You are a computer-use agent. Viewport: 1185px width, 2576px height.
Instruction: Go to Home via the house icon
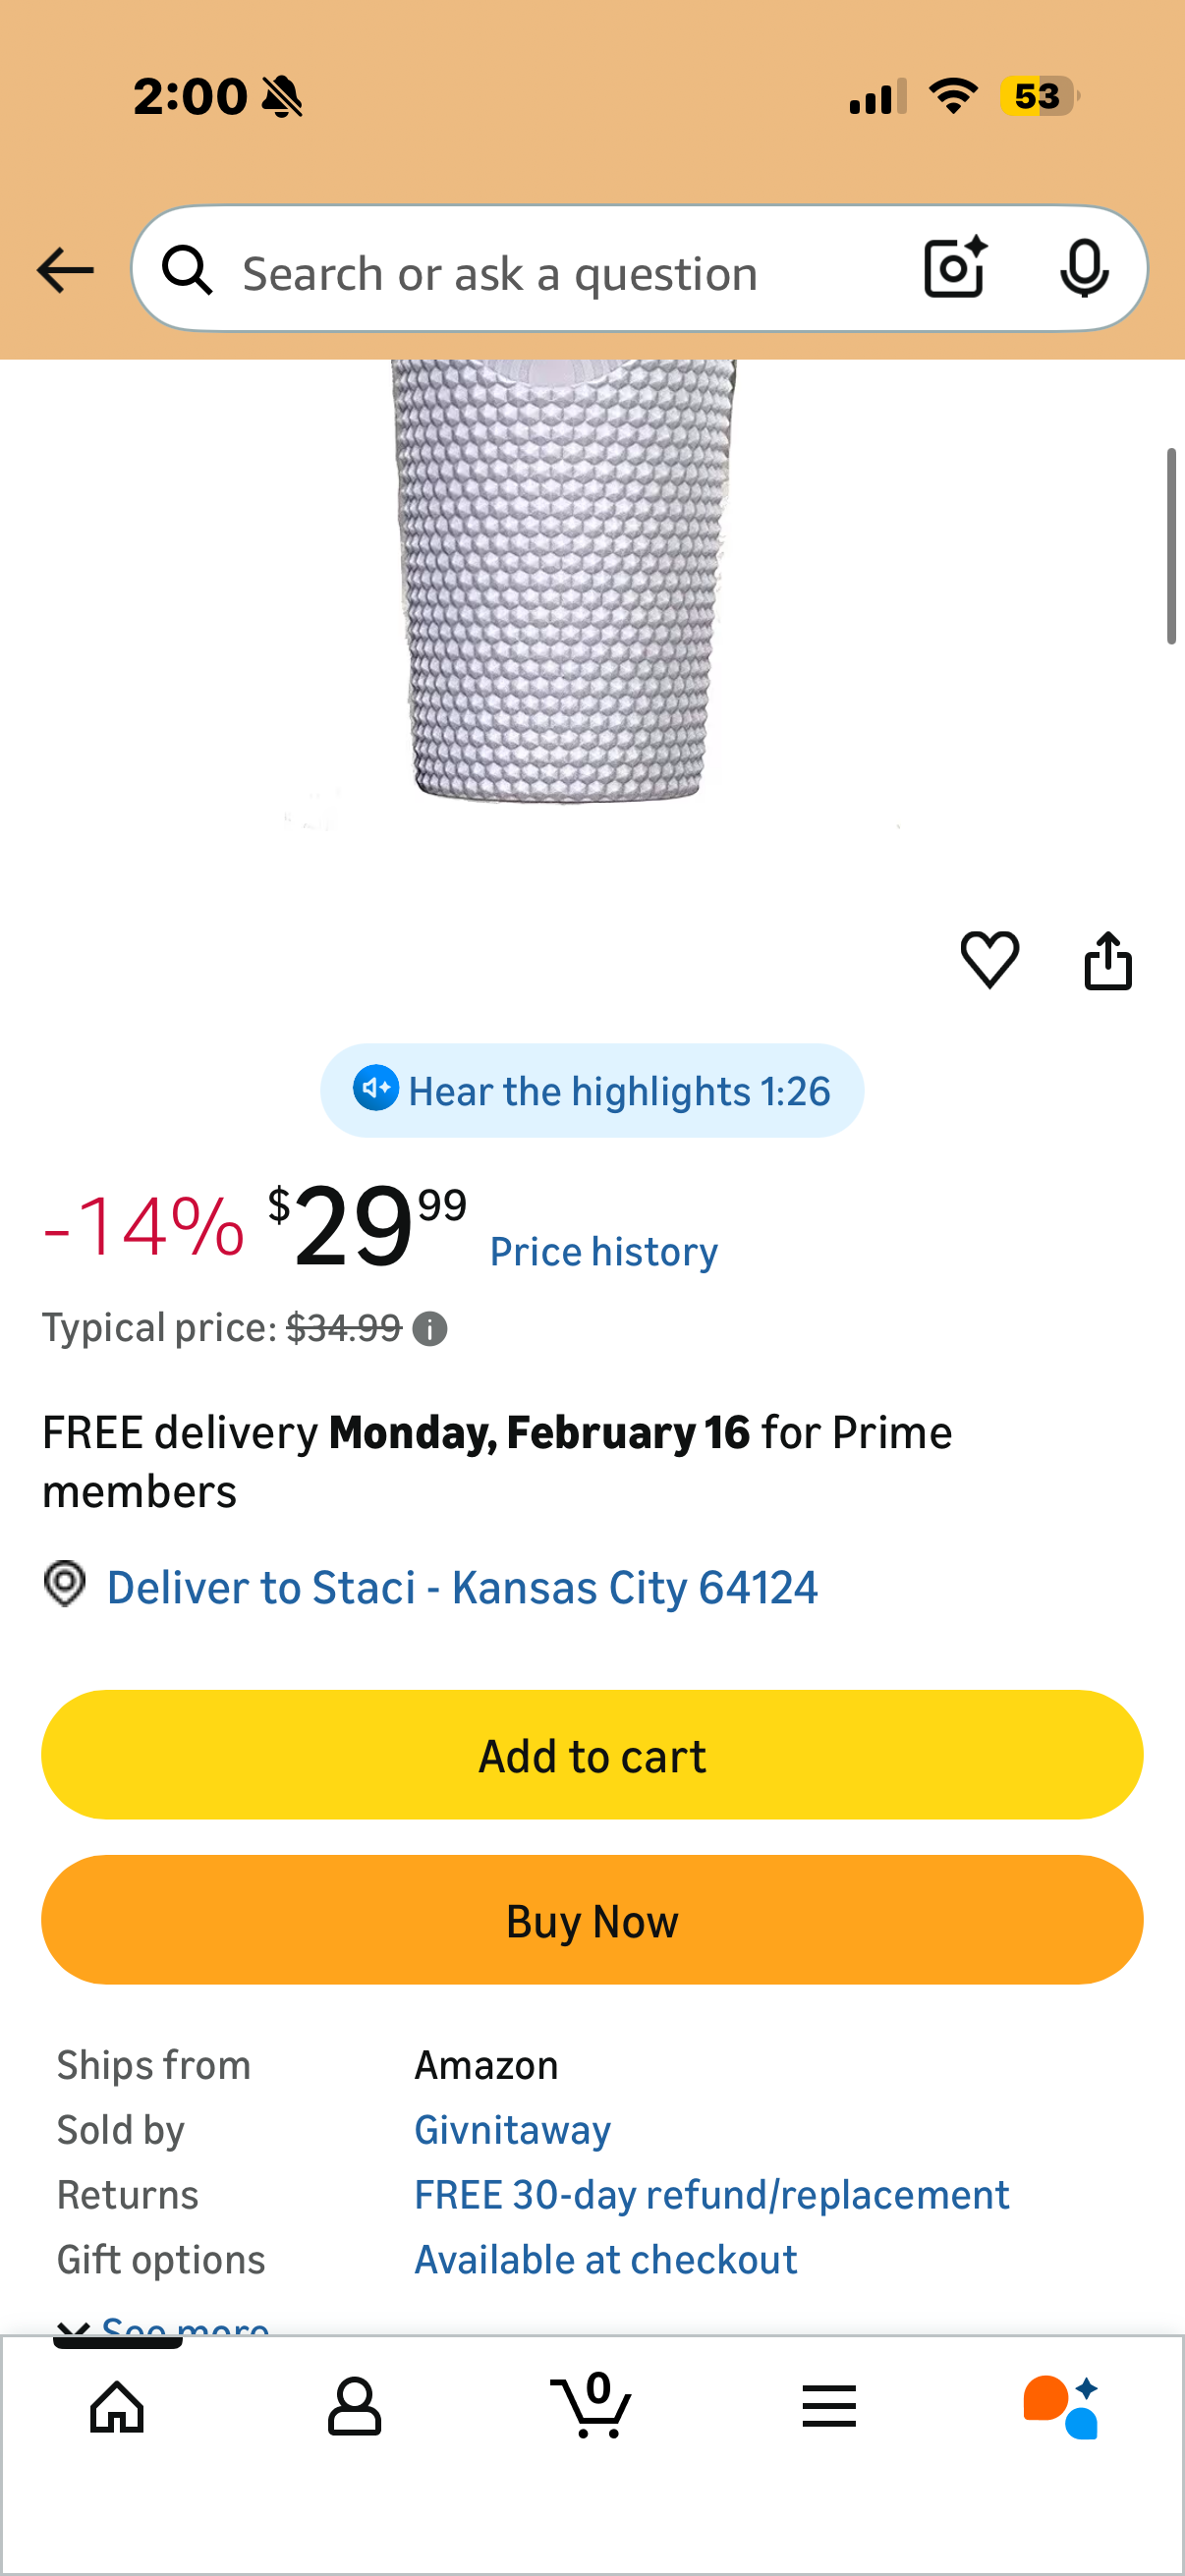118,2407
